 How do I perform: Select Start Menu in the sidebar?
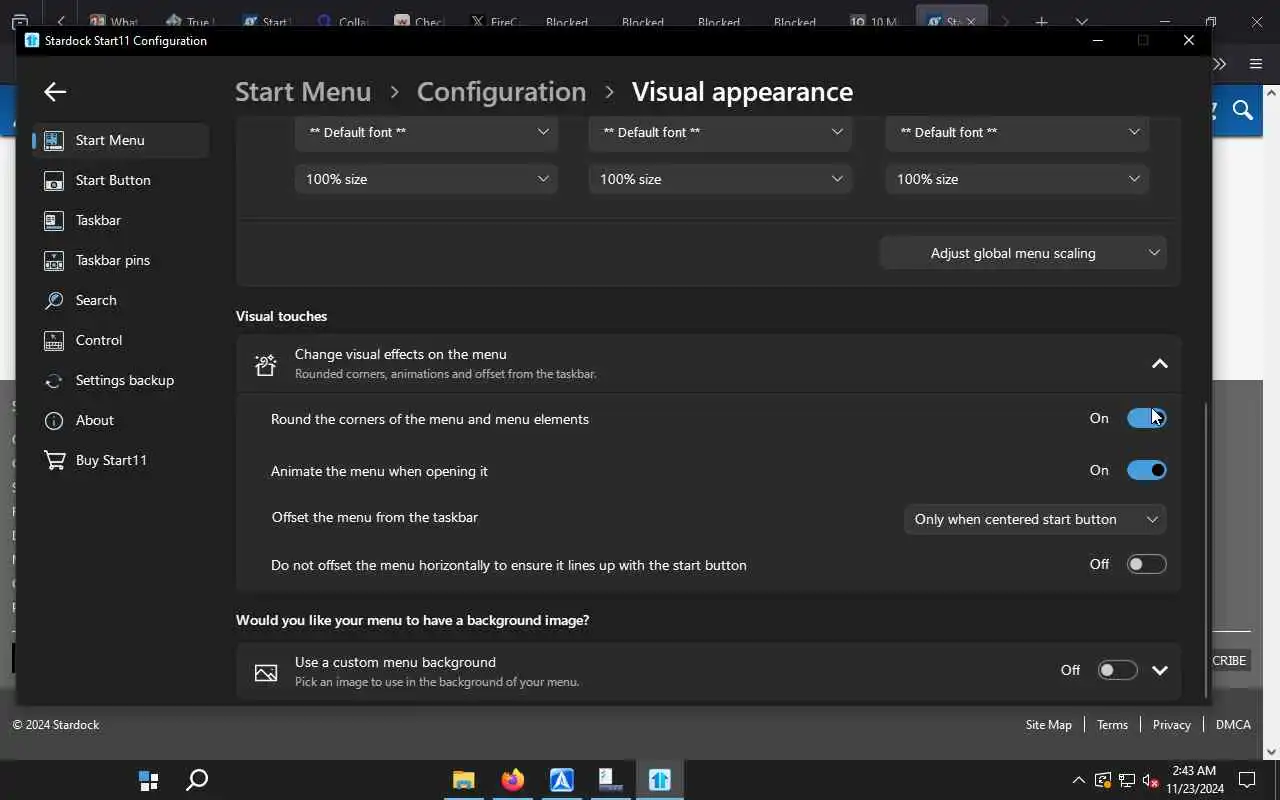coord(121,140)
